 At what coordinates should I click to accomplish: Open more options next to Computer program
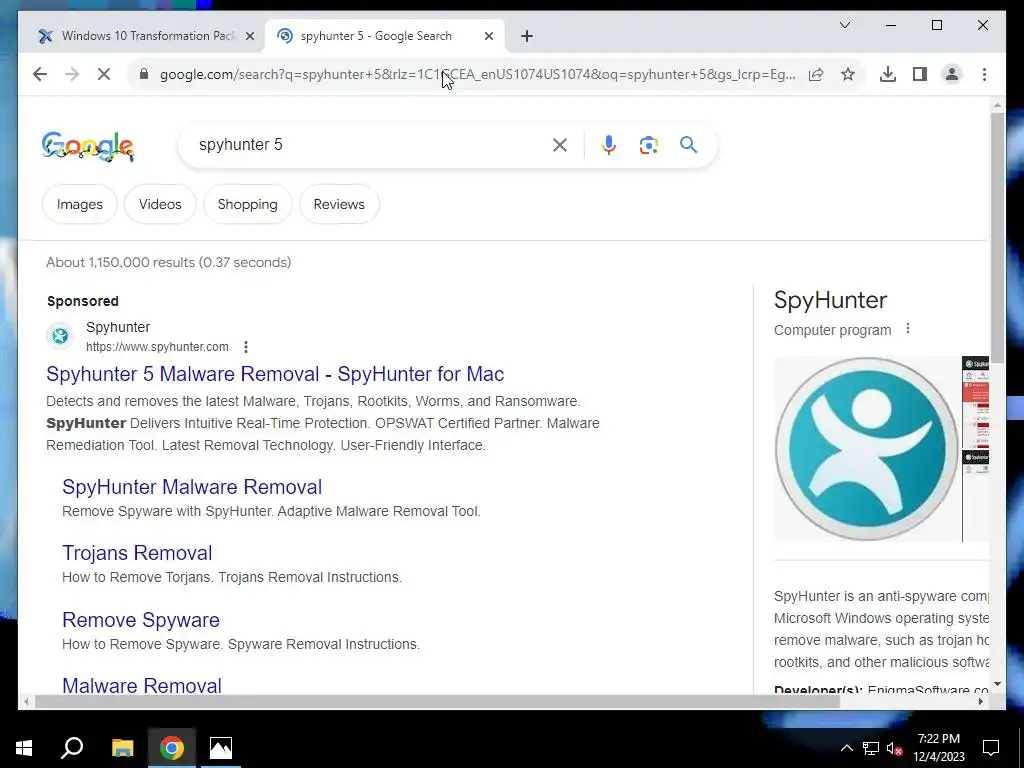(908, 329)
